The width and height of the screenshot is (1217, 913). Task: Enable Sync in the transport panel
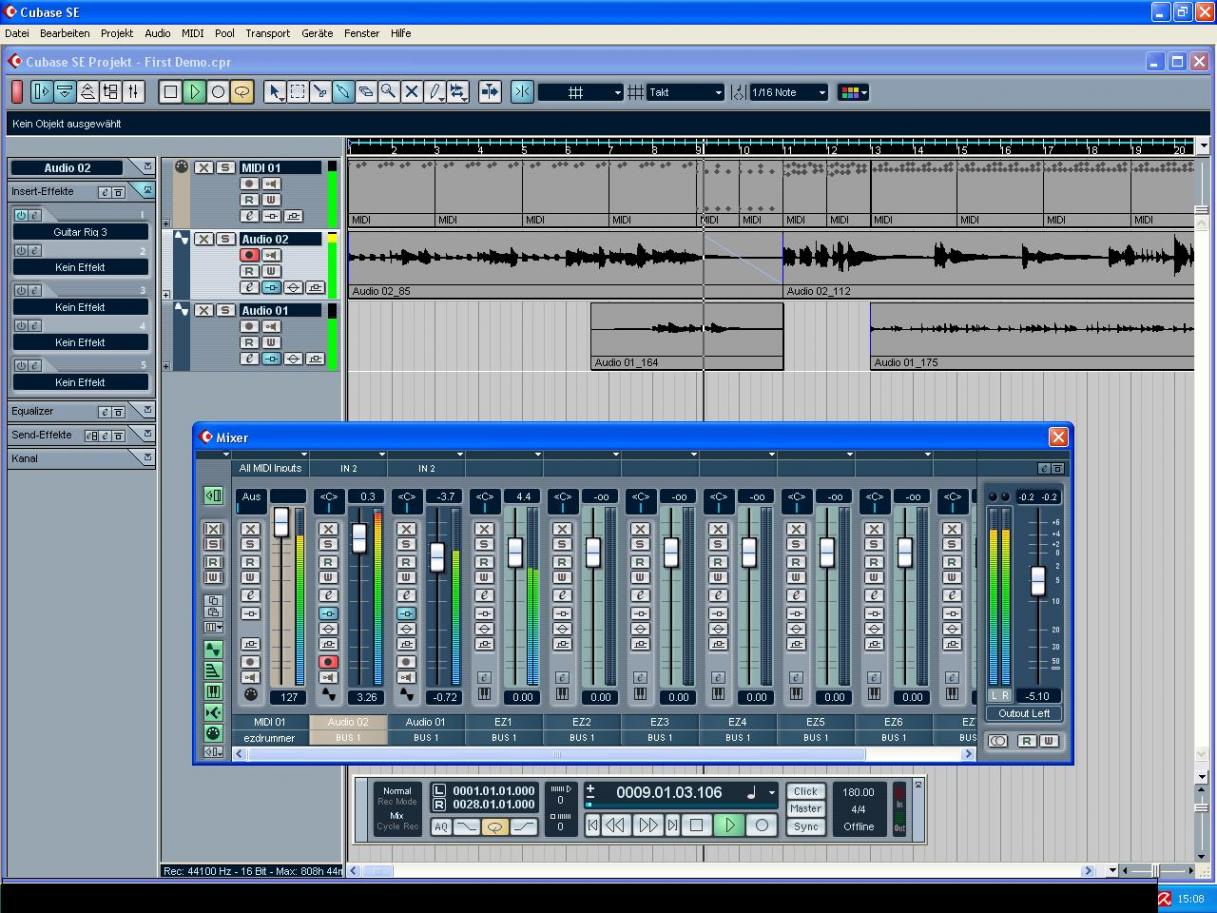(805, 827)
